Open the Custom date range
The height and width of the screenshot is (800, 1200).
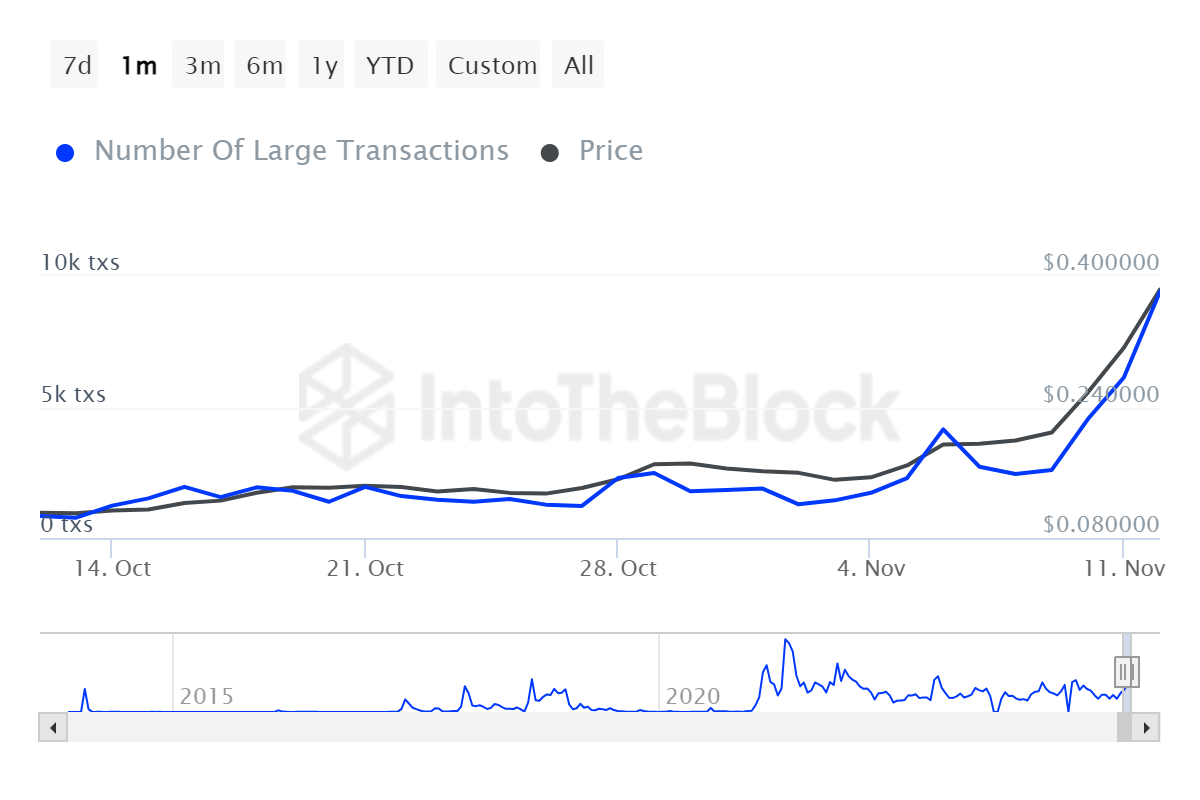(491, 66)
